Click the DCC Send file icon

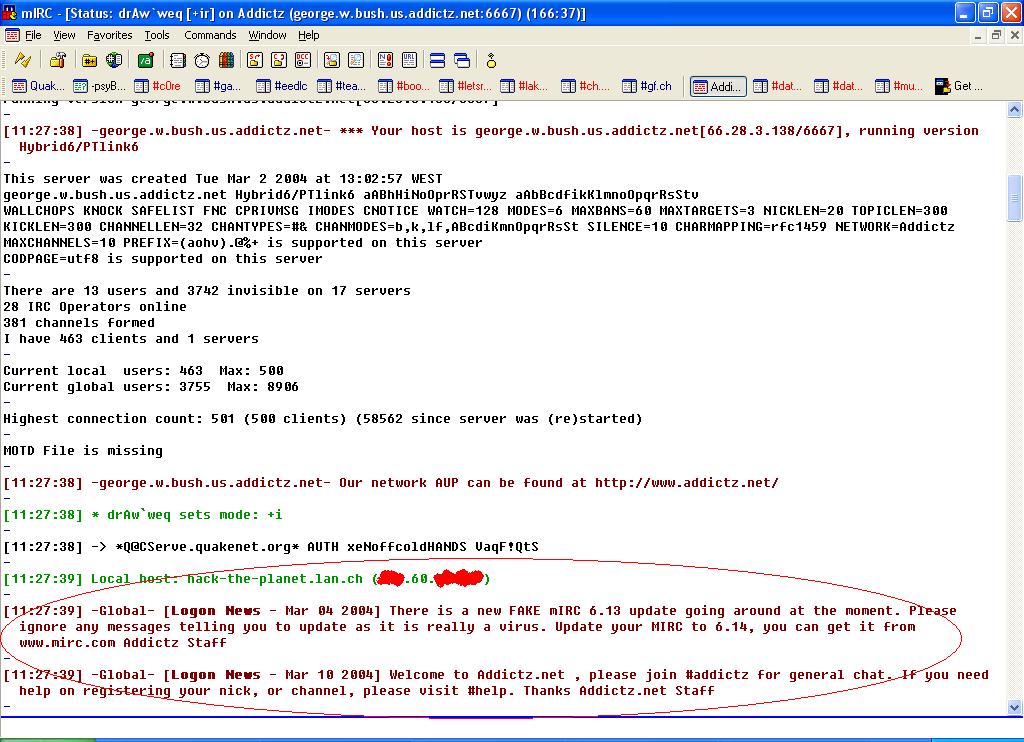[x=255, y=61]
